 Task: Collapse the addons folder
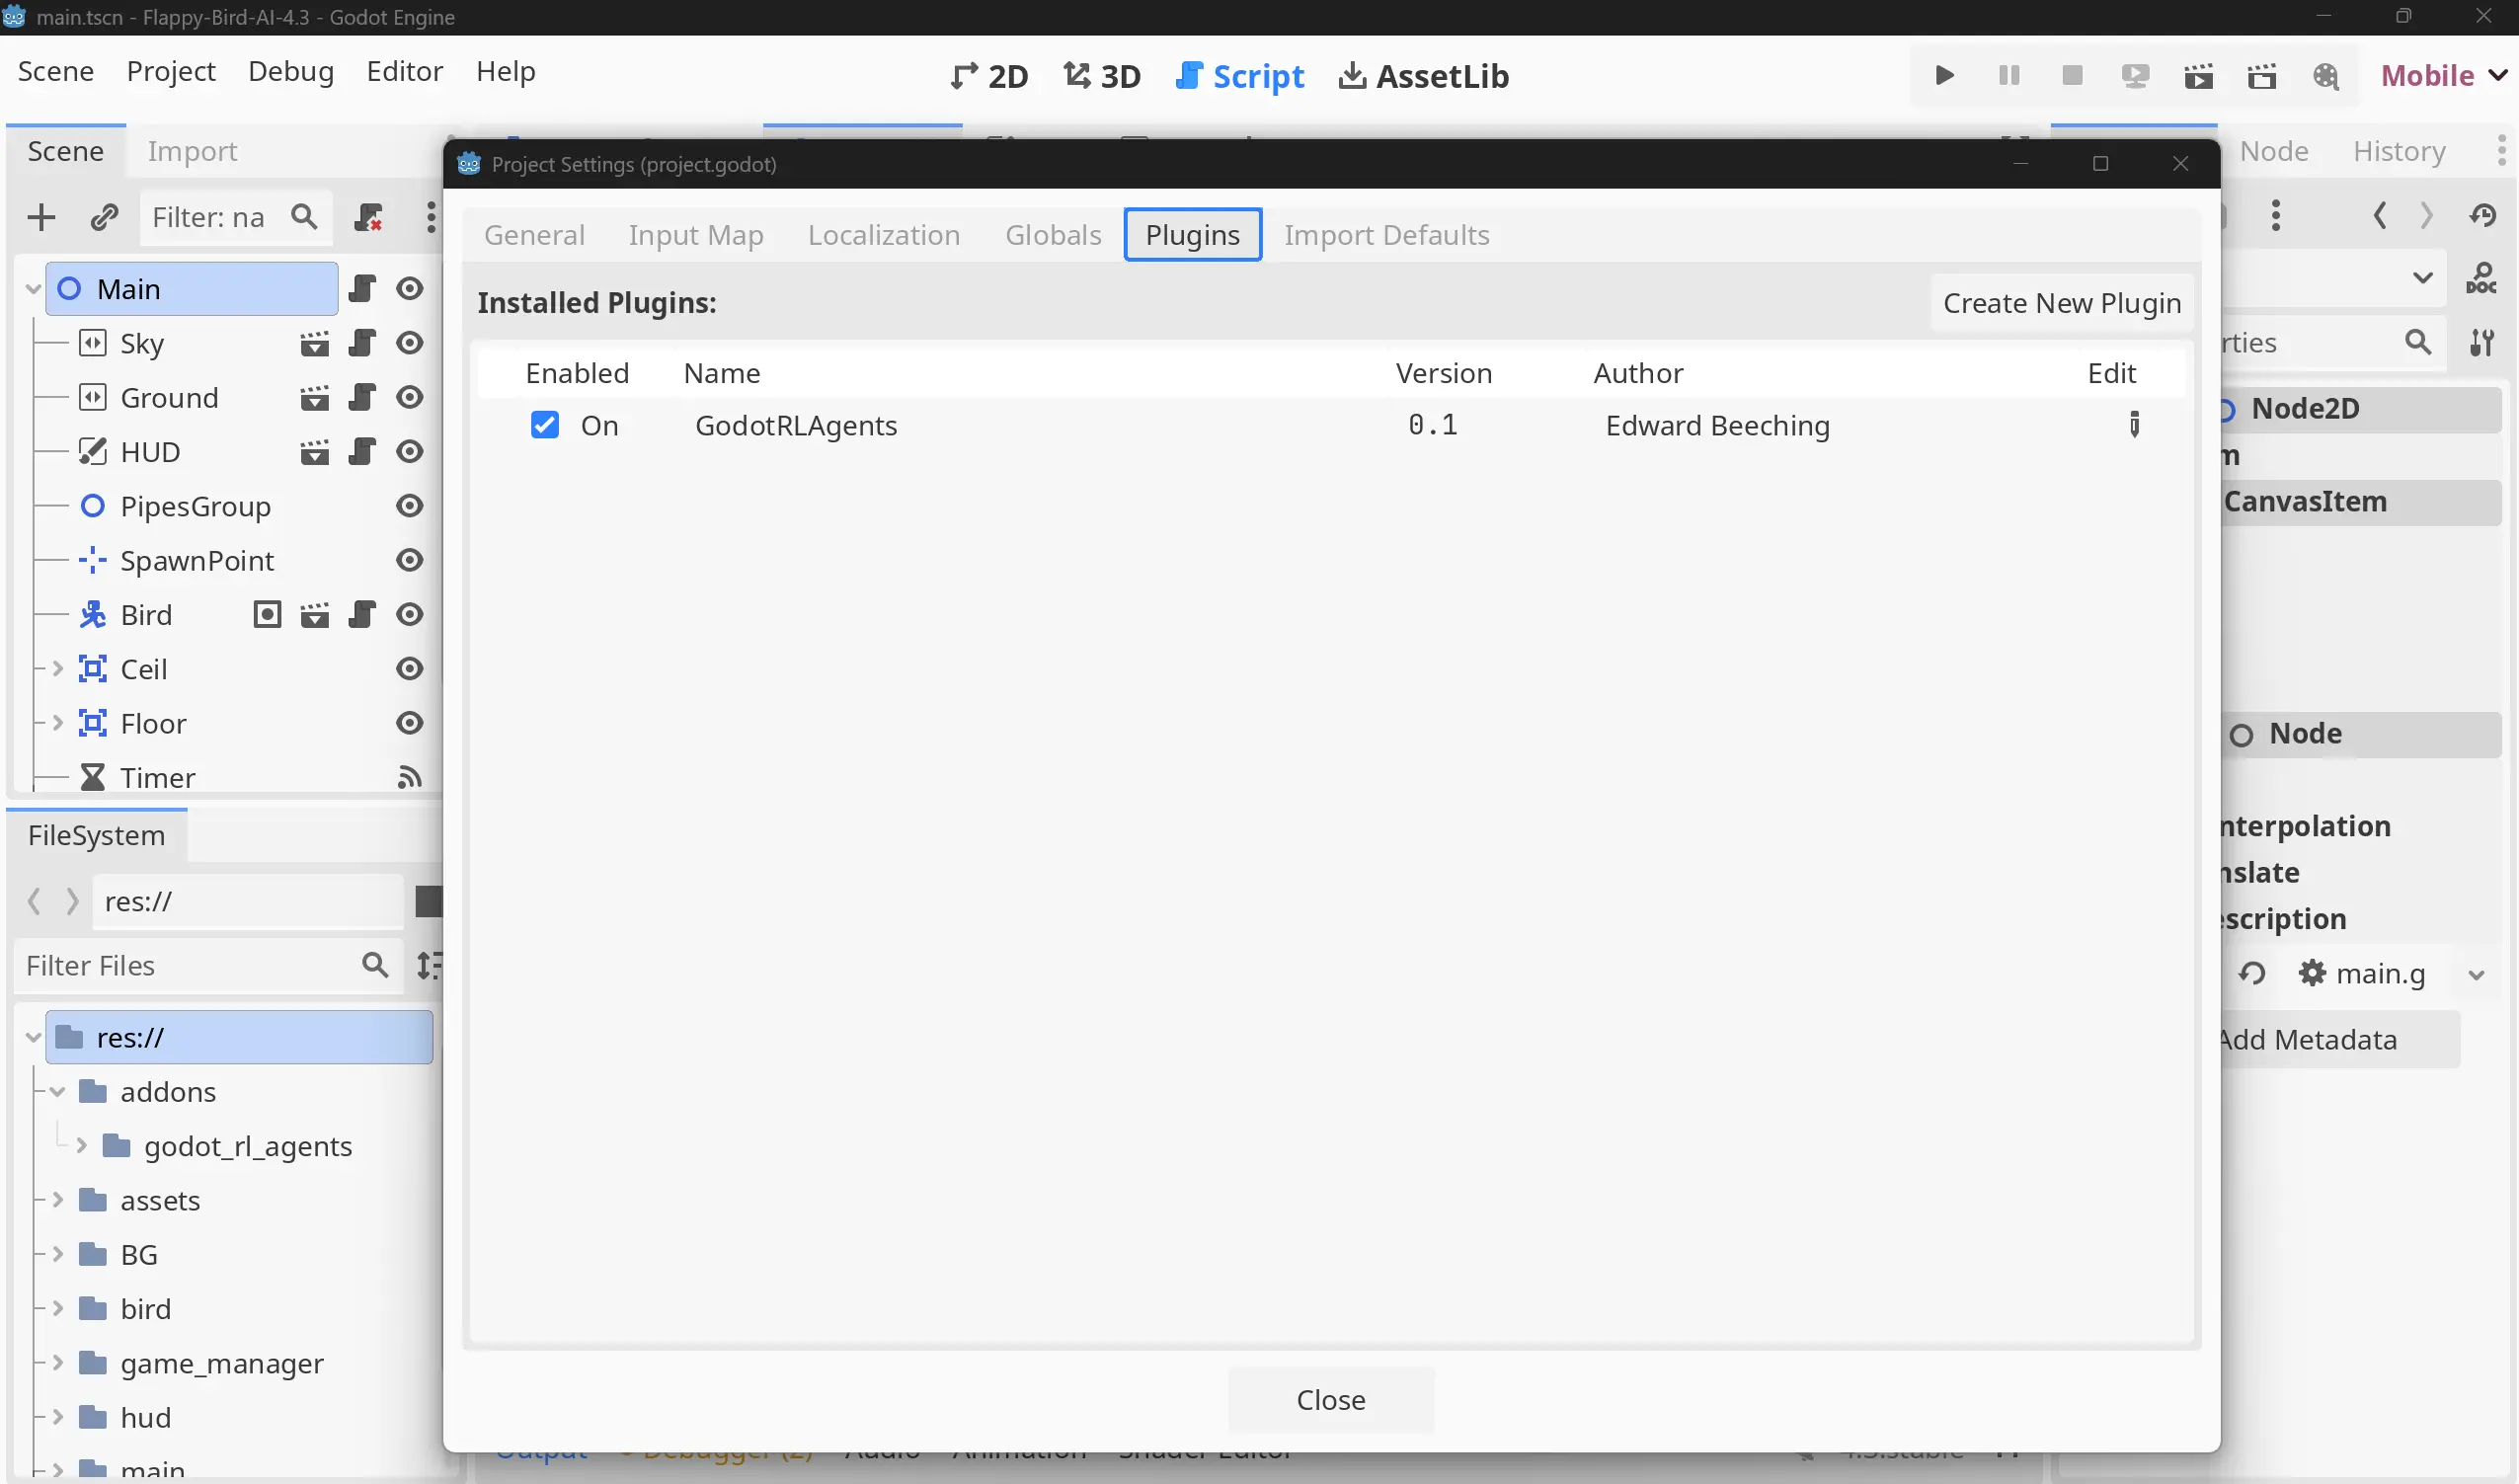[x=58, y=1092]
